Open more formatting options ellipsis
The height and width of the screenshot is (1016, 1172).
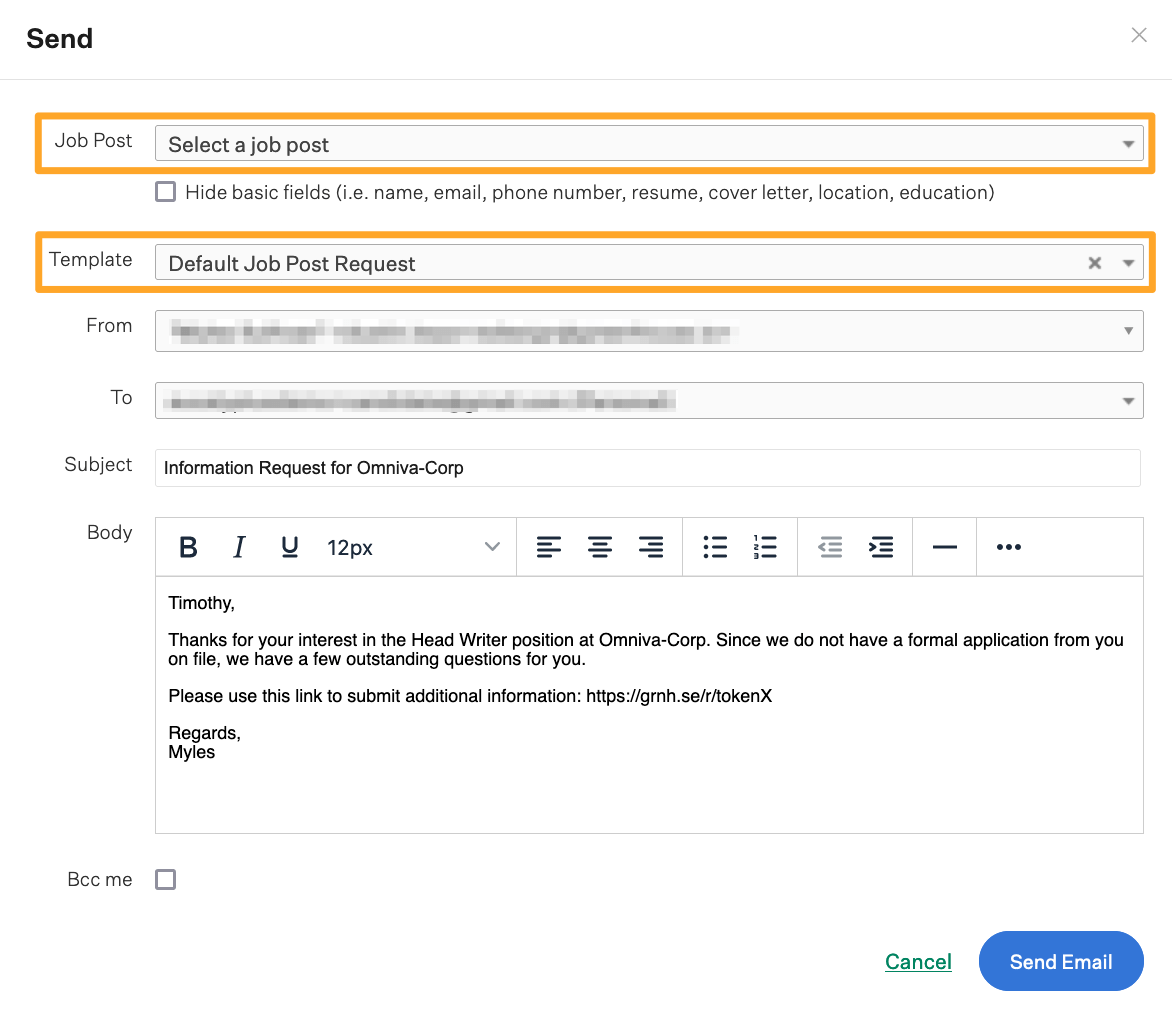pyautogui.click(x=1009, y=547)
